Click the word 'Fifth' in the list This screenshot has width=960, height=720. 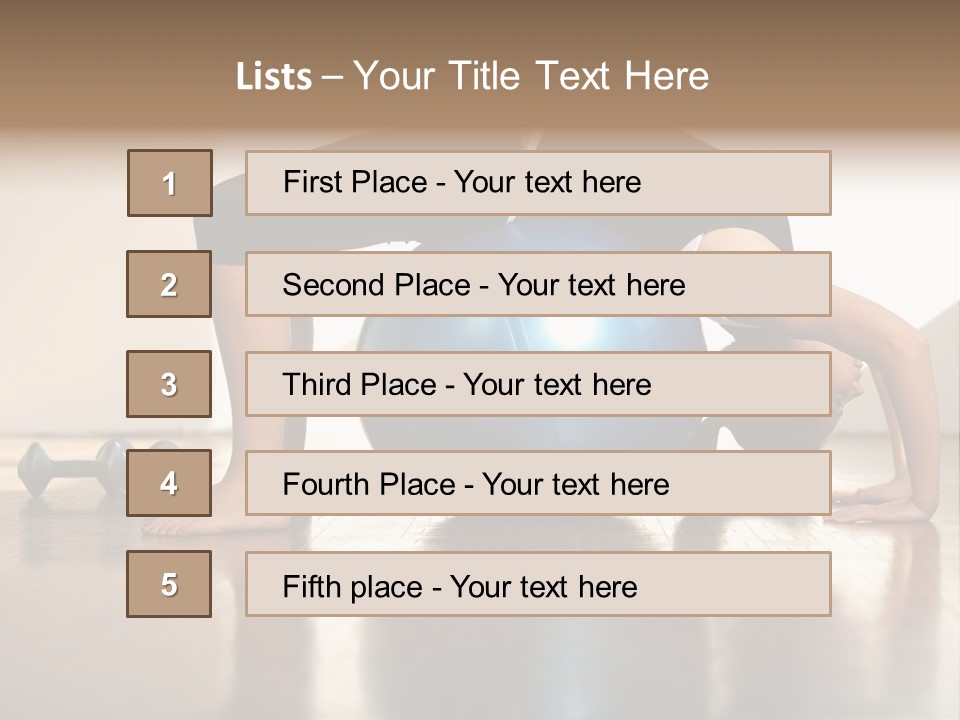(x=314, y=585)
